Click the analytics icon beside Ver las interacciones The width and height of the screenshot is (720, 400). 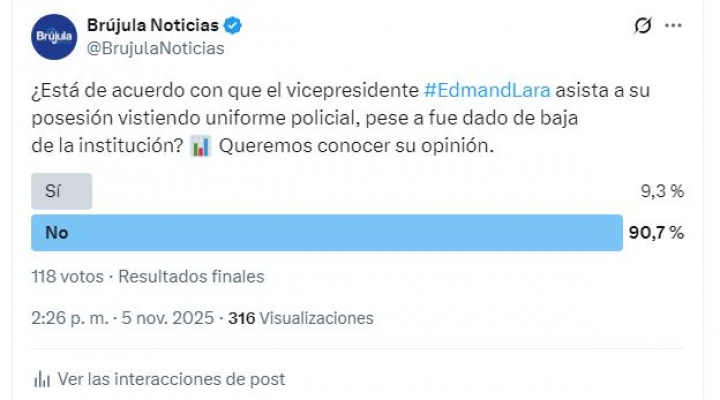(42, 379)
